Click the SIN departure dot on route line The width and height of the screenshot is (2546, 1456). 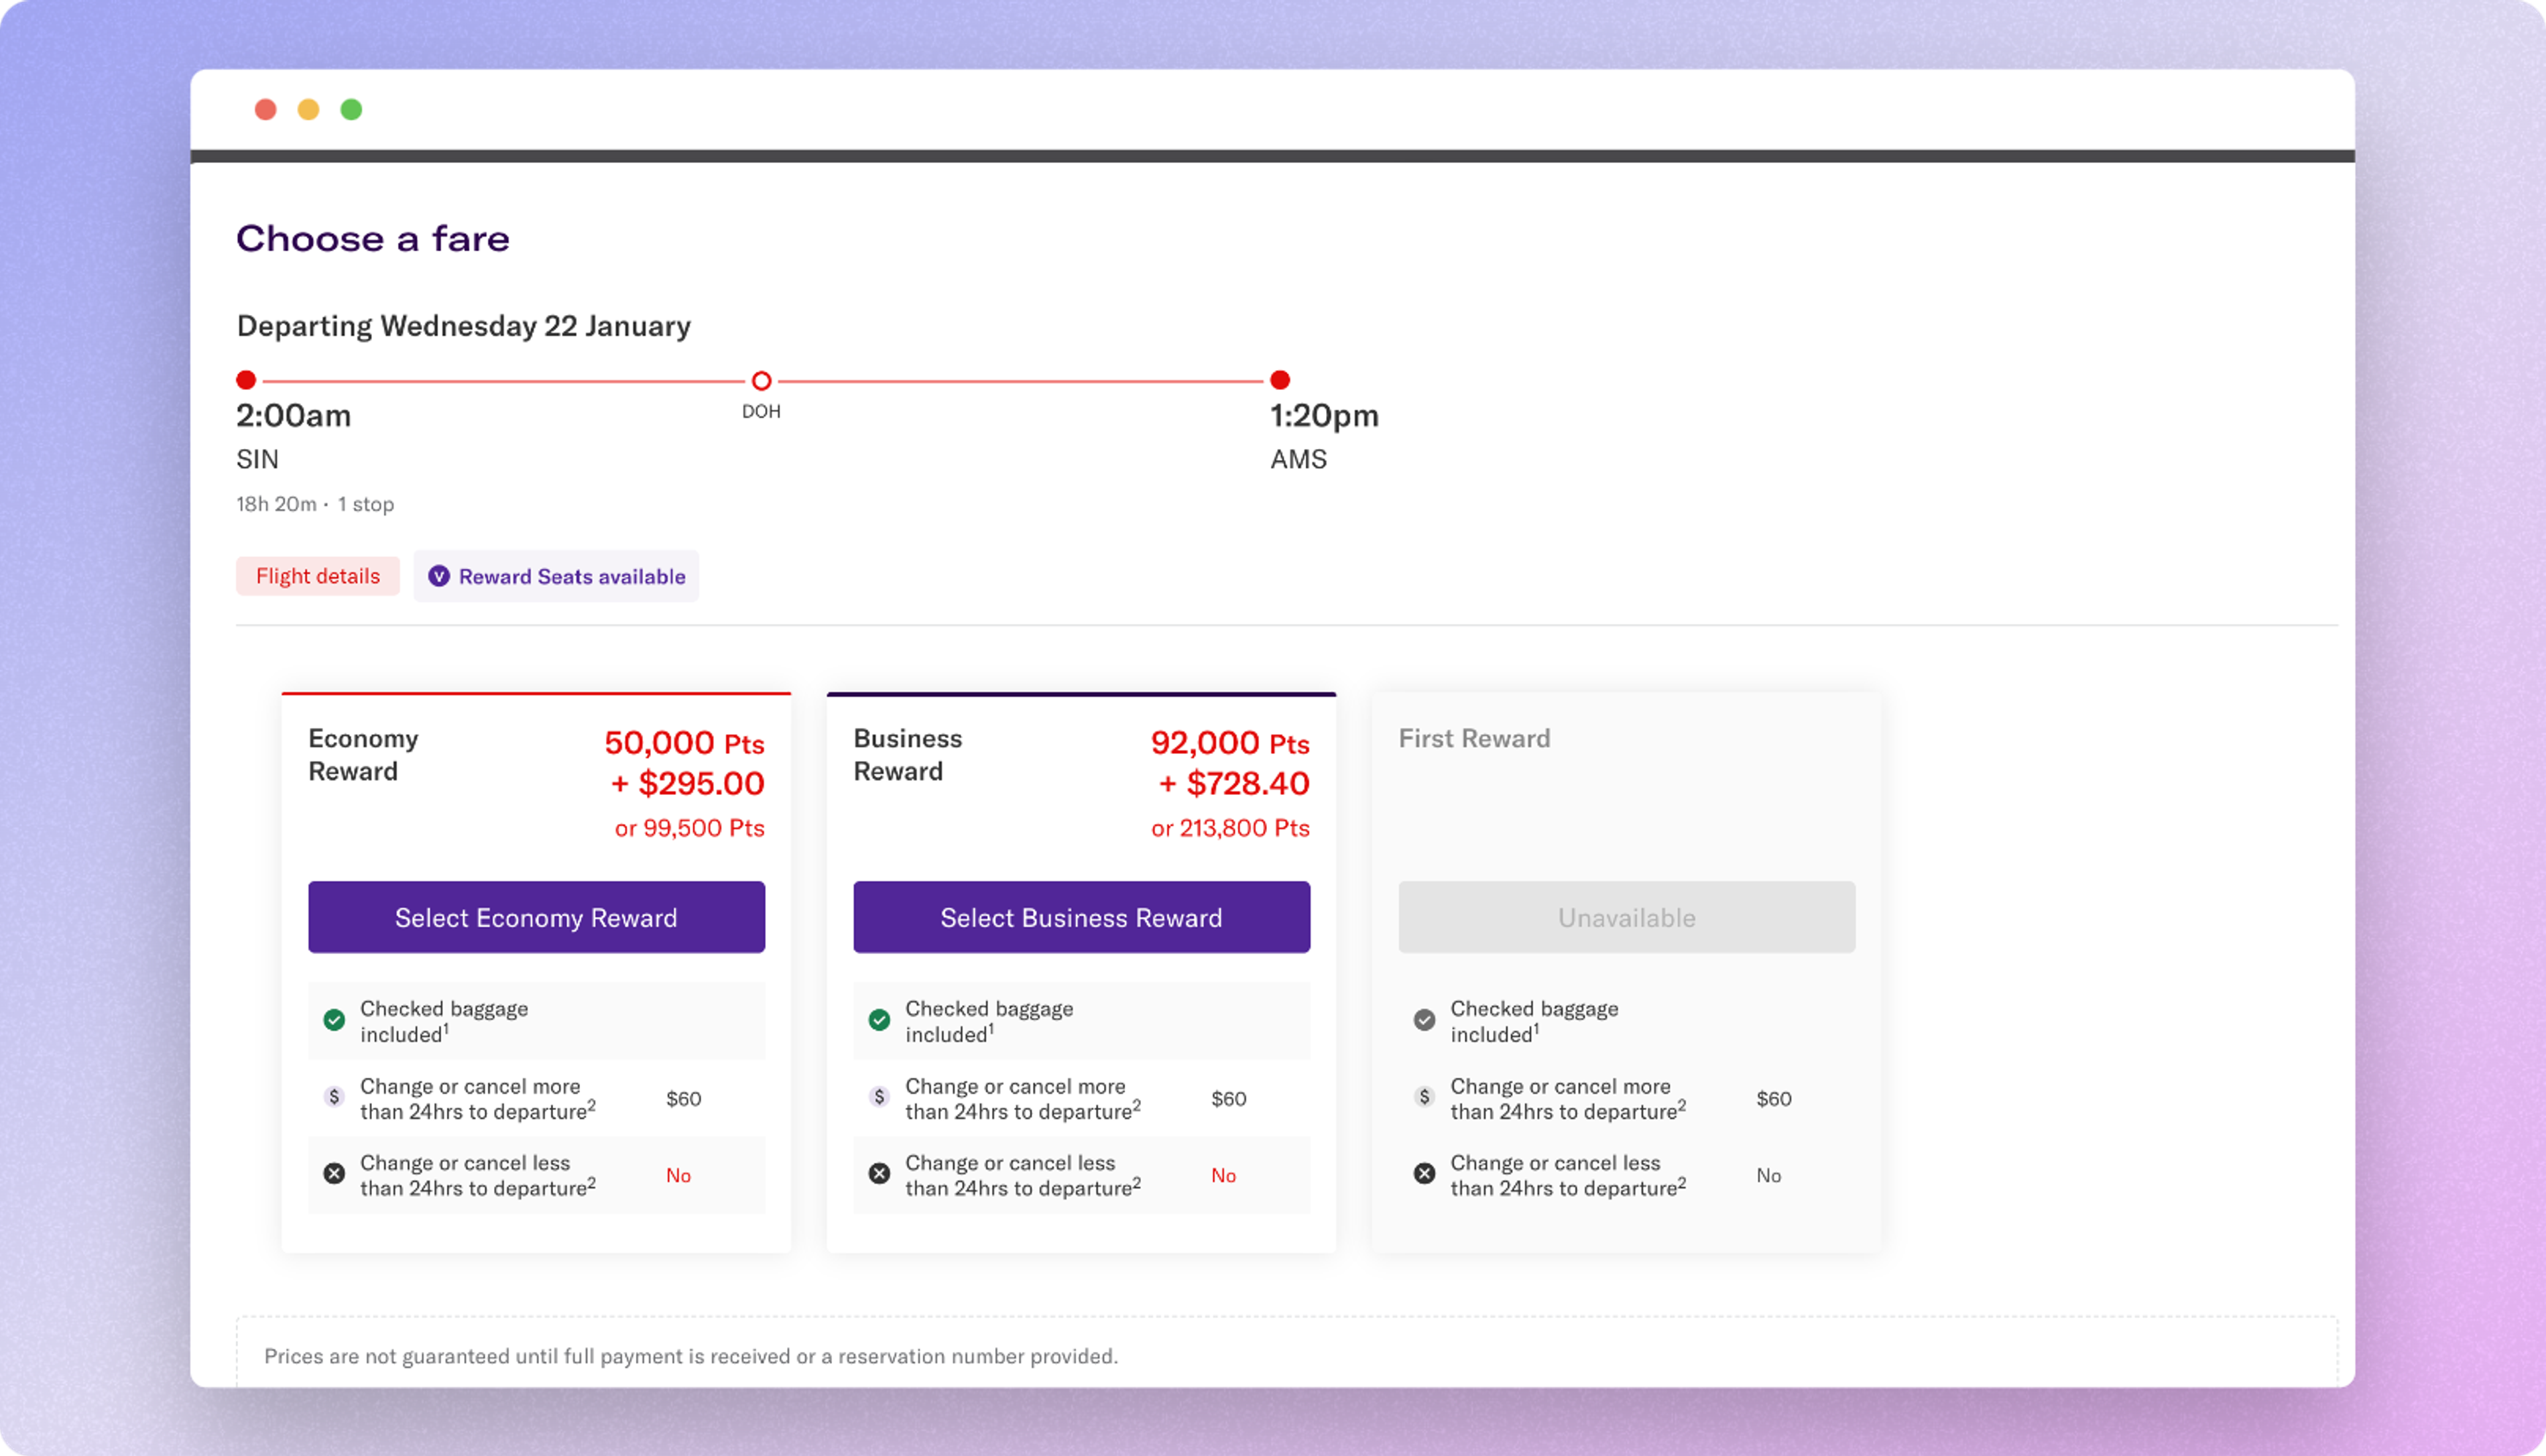coord(246,380)
